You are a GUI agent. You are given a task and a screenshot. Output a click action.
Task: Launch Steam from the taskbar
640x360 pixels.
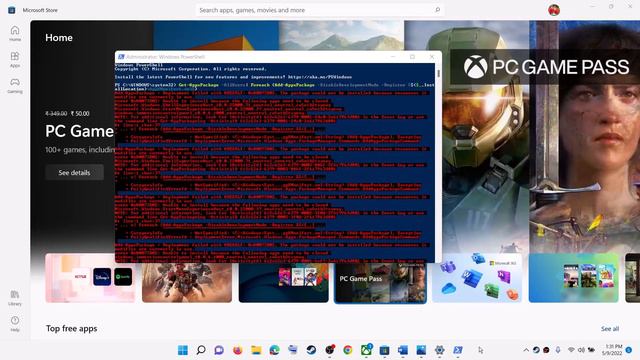(x=311, y=350)
